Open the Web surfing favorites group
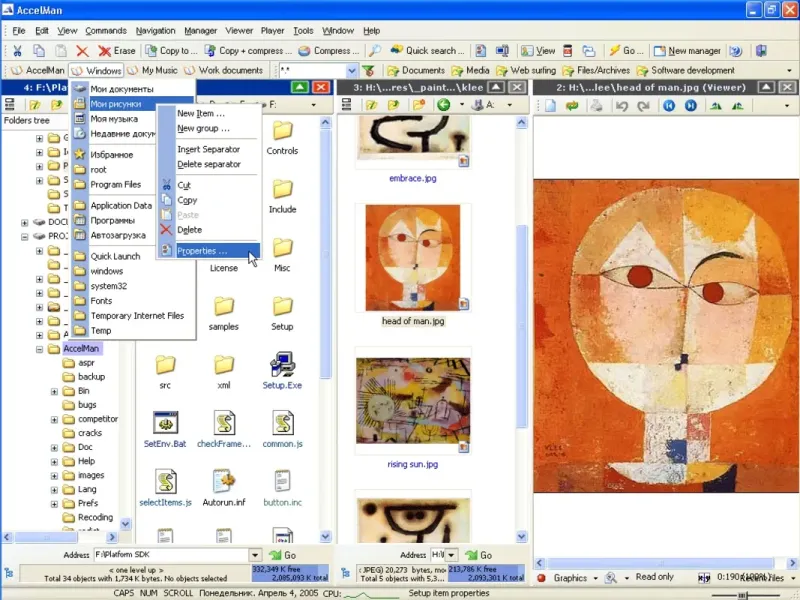800x600 pixels. pos(526,70)
